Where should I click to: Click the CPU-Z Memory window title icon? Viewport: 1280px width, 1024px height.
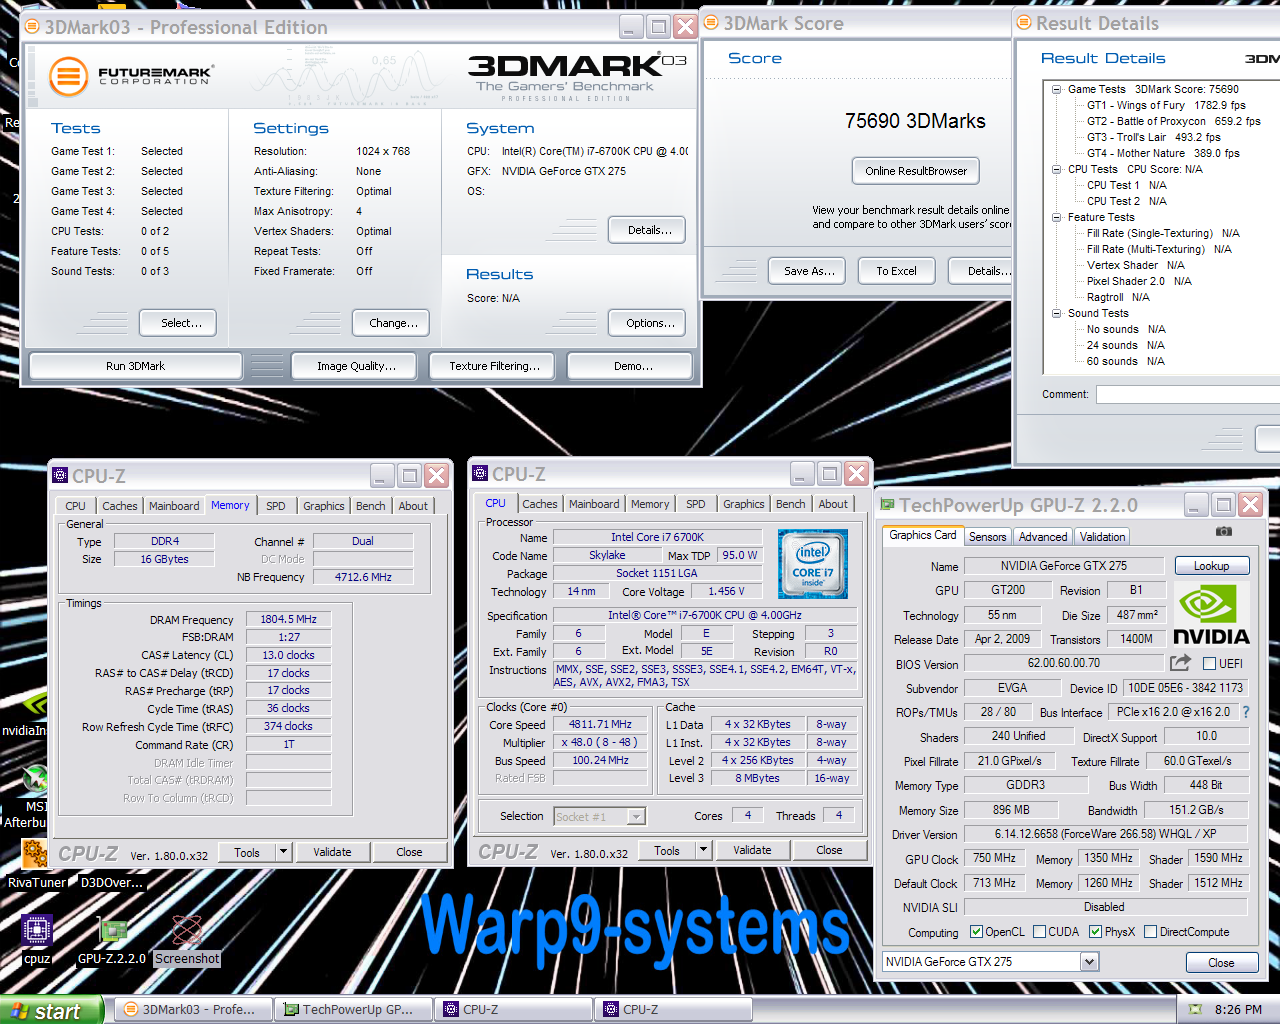60,476
